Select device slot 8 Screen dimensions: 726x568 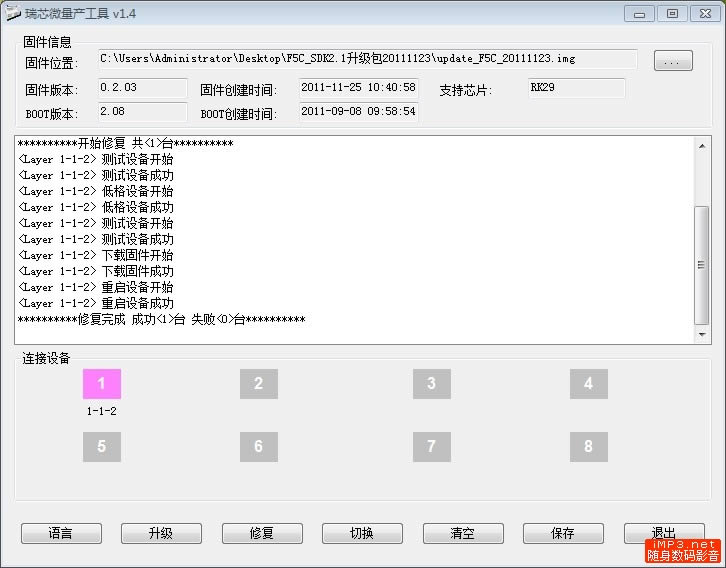click(588, 447)
